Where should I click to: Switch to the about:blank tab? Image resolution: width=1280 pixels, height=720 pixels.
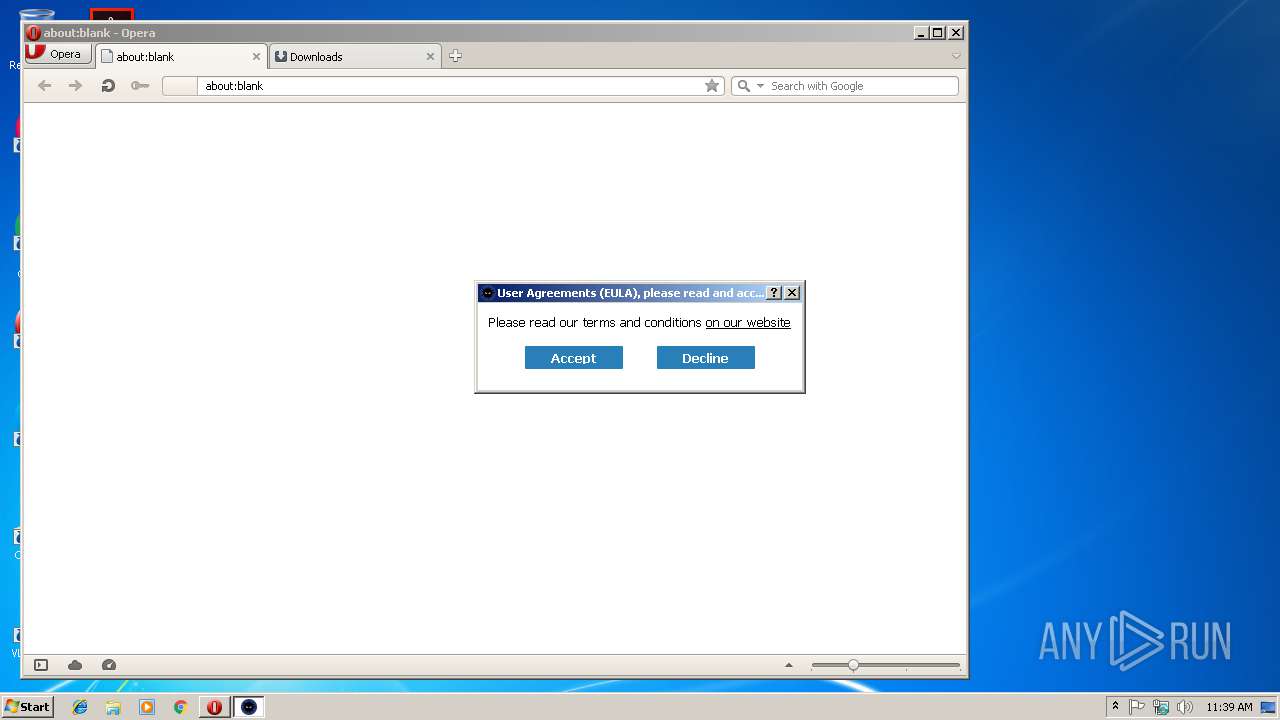(181, 57)
